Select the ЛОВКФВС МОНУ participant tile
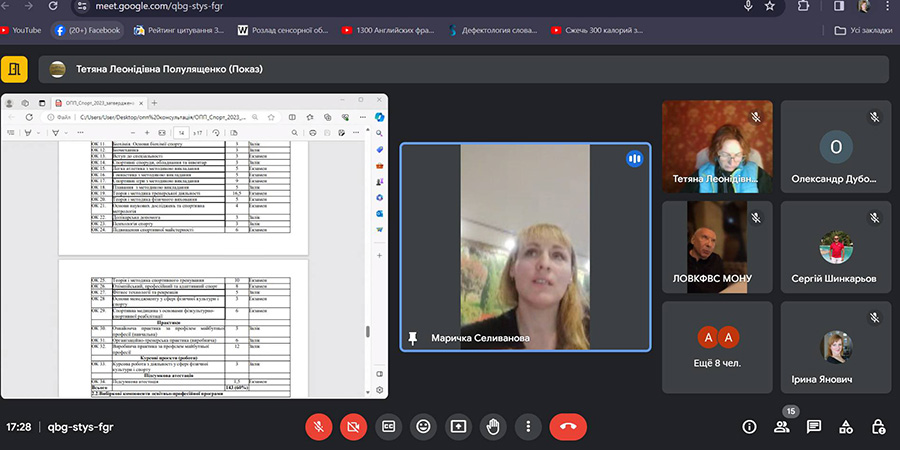Image resolution: width=900 pixels, height=450 pixels. point(717,247)
